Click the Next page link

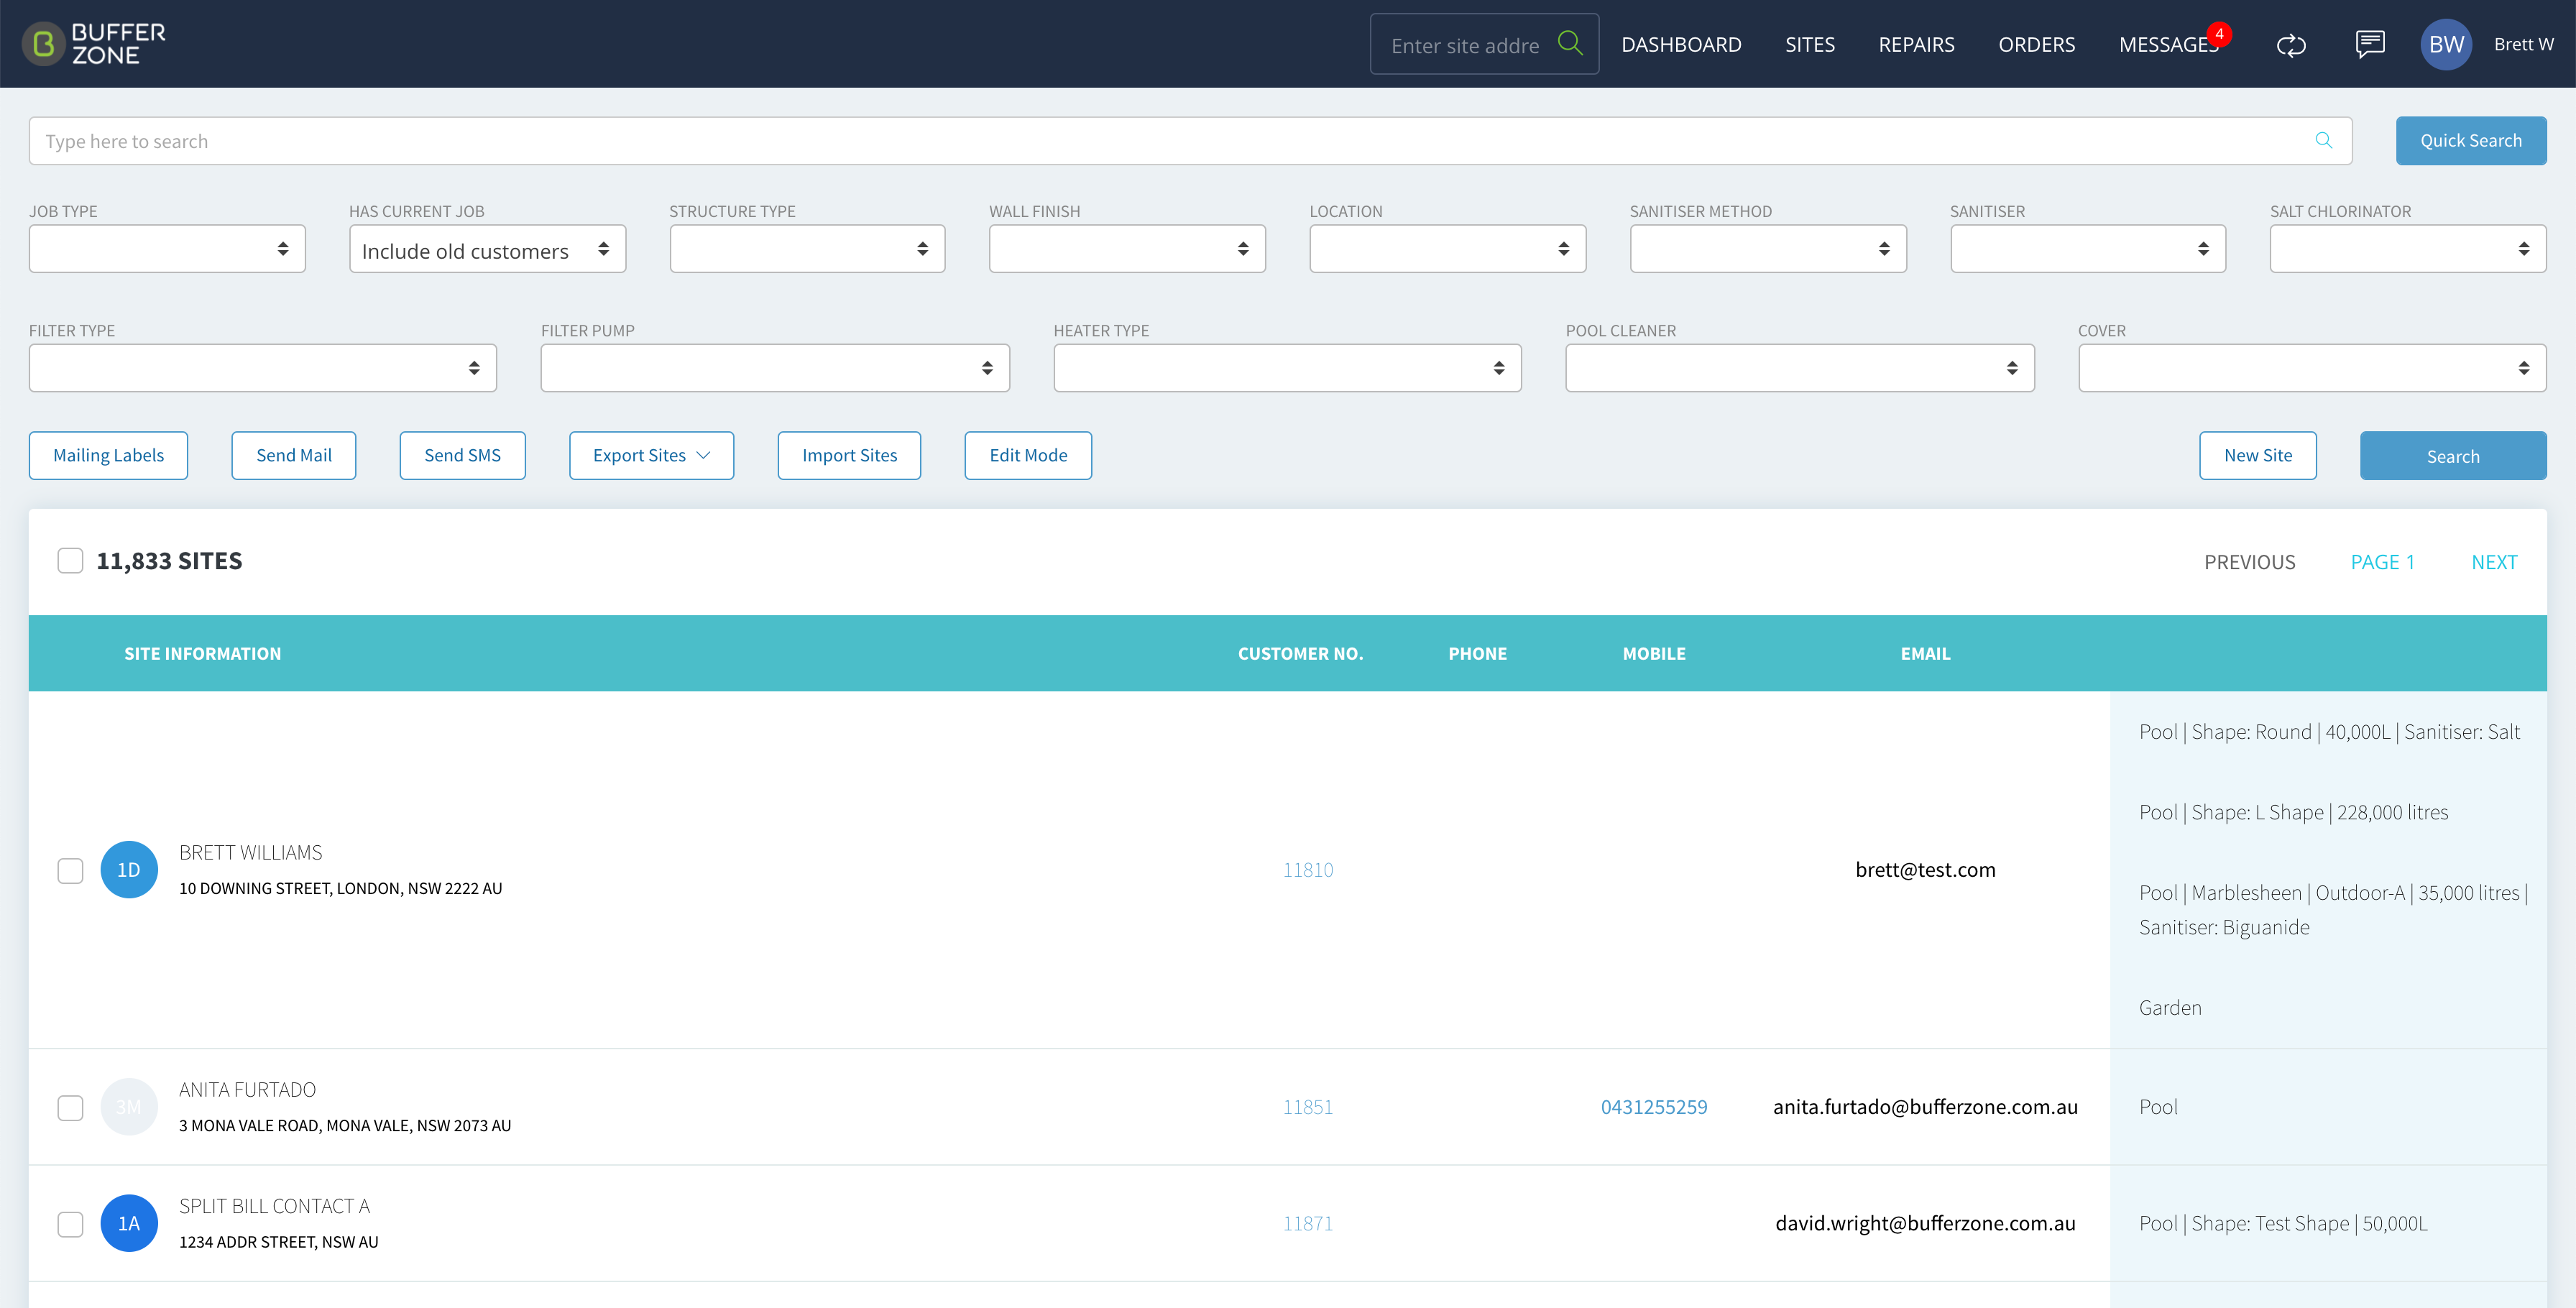point(2494,562)
